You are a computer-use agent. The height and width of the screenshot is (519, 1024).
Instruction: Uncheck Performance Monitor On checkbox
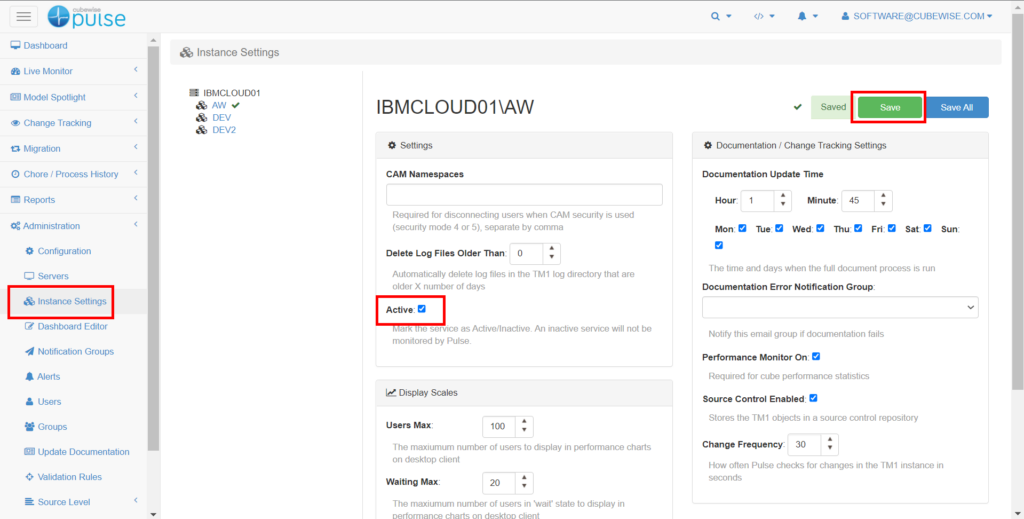[x=816, y=356]
